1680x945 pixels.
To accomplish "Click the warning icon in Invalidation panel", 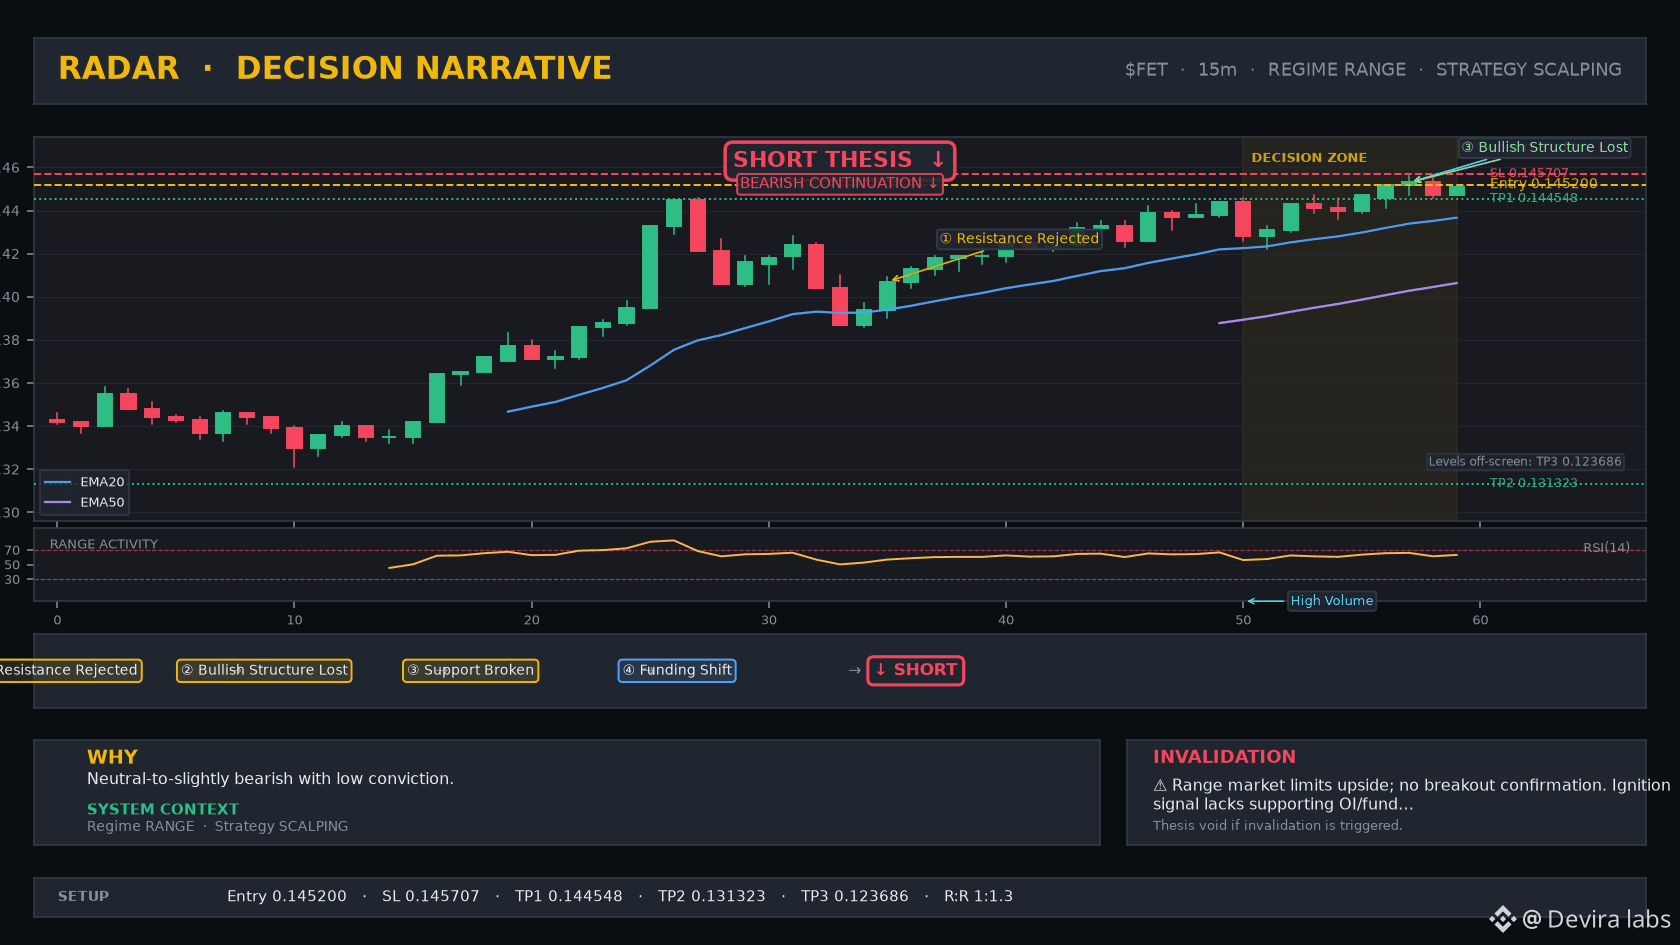I will [x=1160, y=786].
